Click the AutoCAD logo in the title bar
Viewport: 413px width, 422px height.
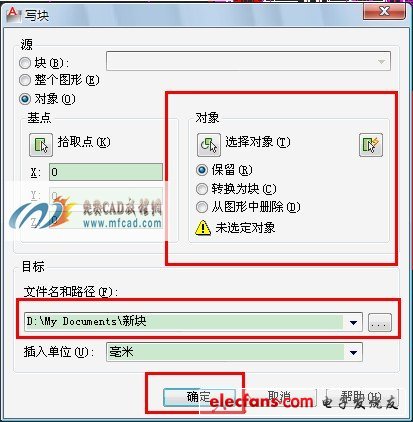12,14
